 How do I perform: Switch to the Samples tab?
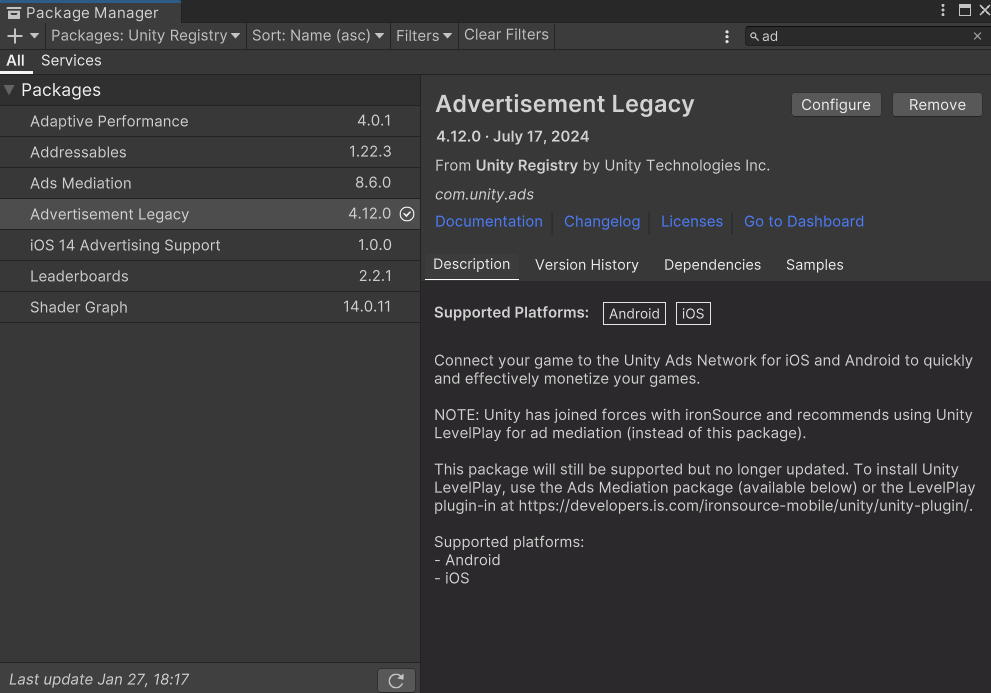[x=815, y=265]
